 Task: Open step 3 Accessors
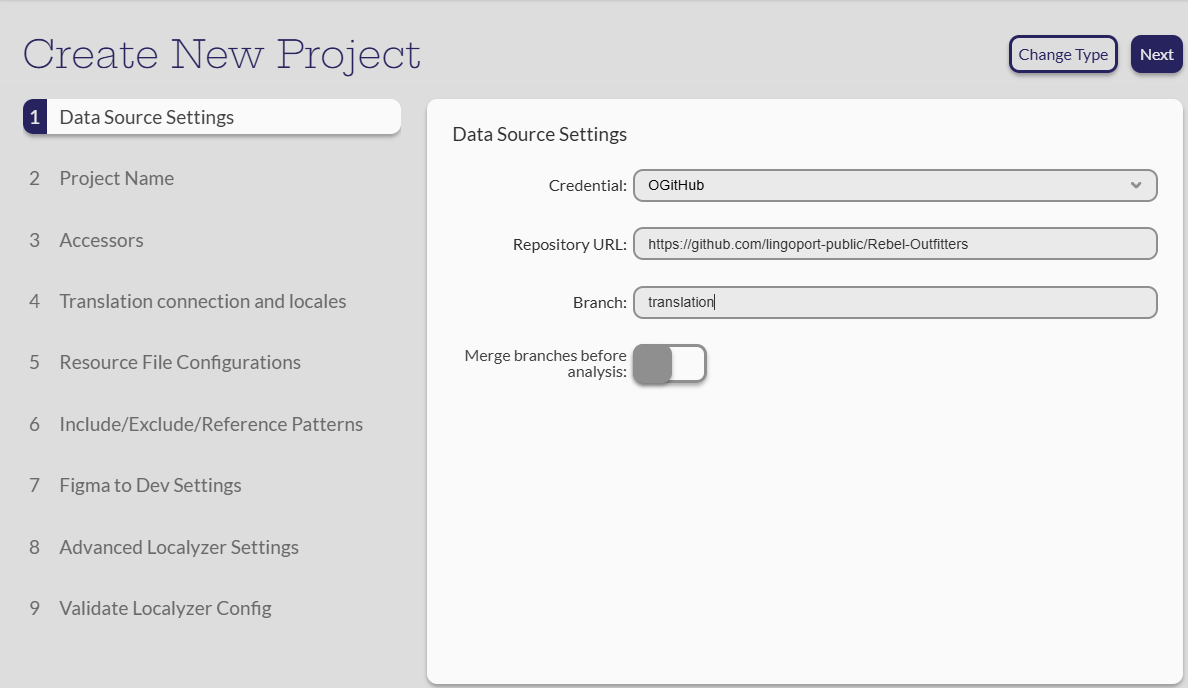click(x=101, y=241)
